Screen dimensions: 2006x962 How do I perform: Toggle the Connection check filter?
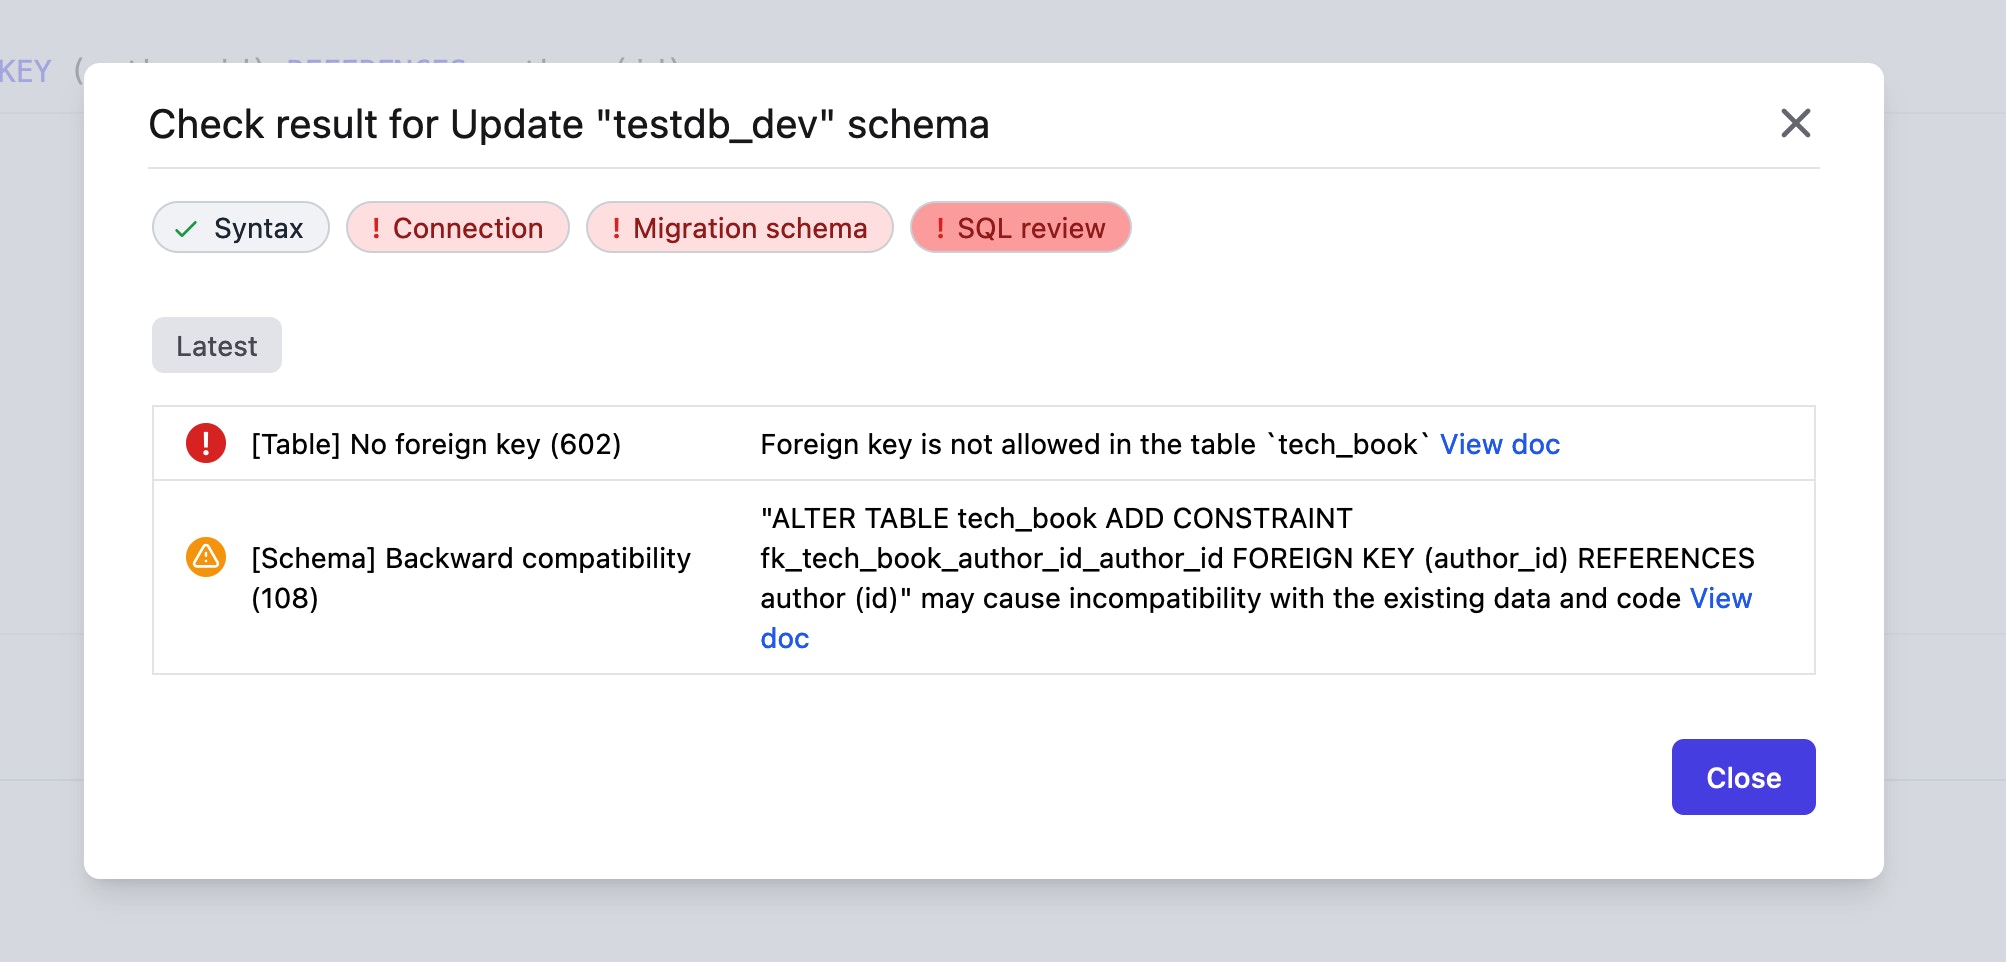coord(457,228)
